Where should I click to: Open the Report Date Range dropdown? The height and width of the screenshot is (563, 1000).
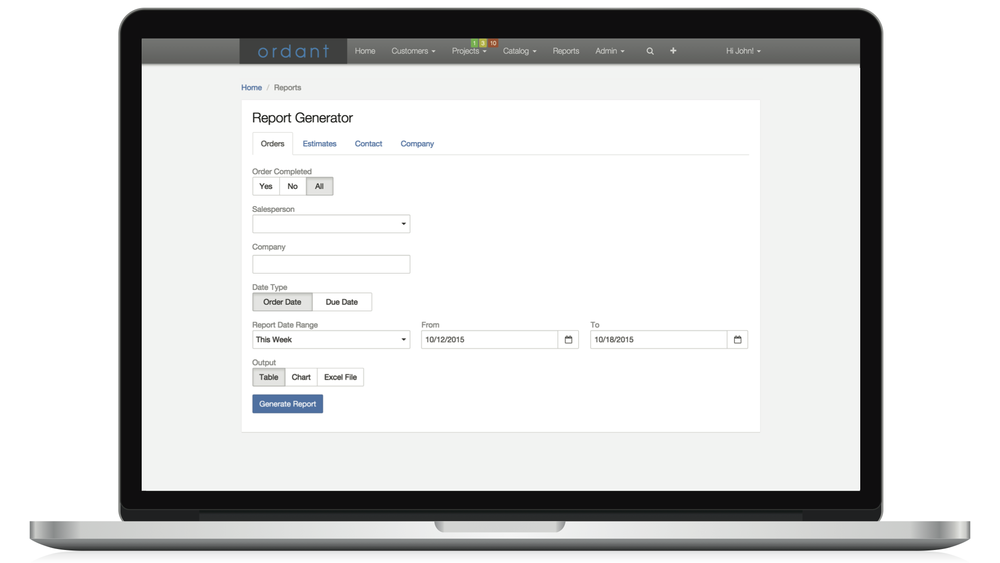point(331,340)
